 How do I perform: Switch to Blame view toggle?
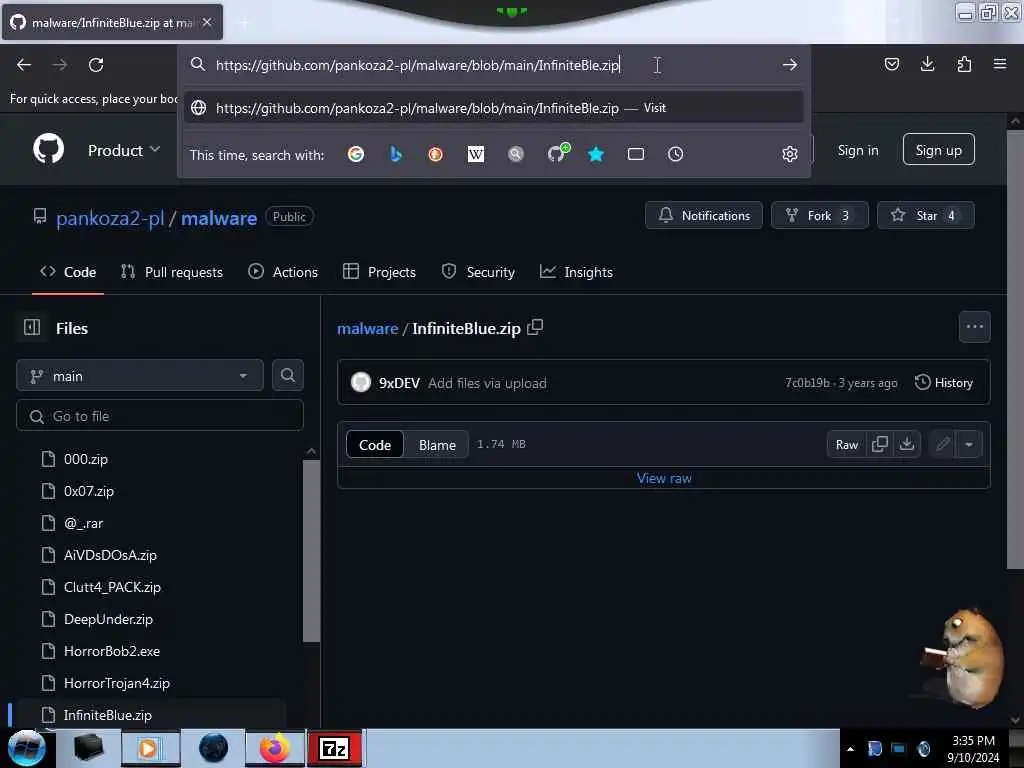(437, 445)
